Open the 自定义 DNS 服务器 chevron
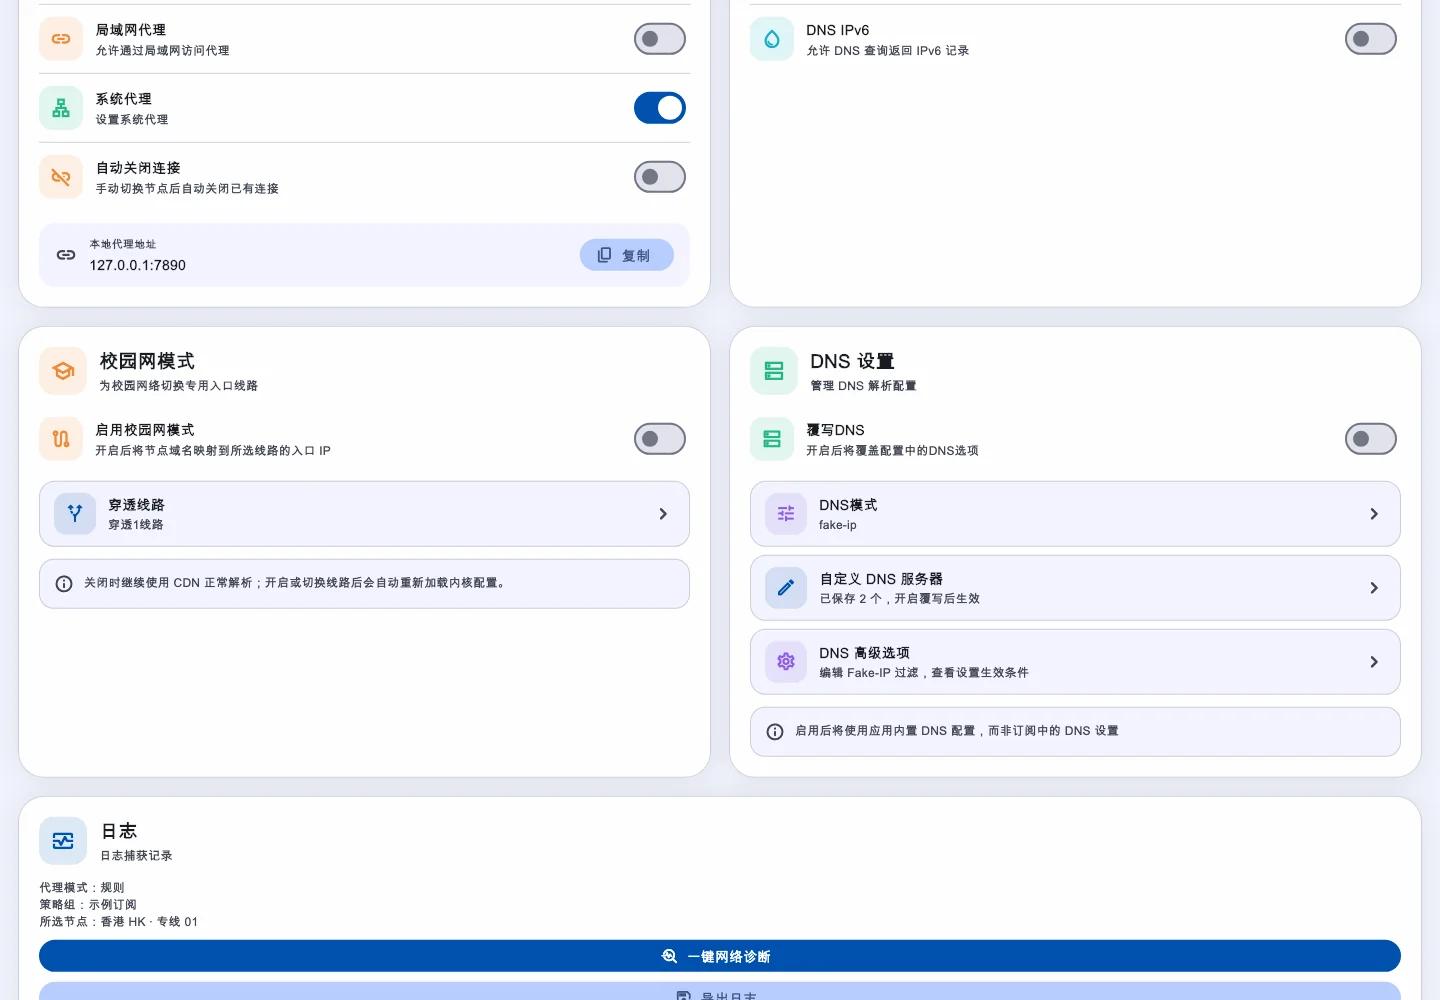The height and width of the screenshot is (1000, 1440). 1374,588
